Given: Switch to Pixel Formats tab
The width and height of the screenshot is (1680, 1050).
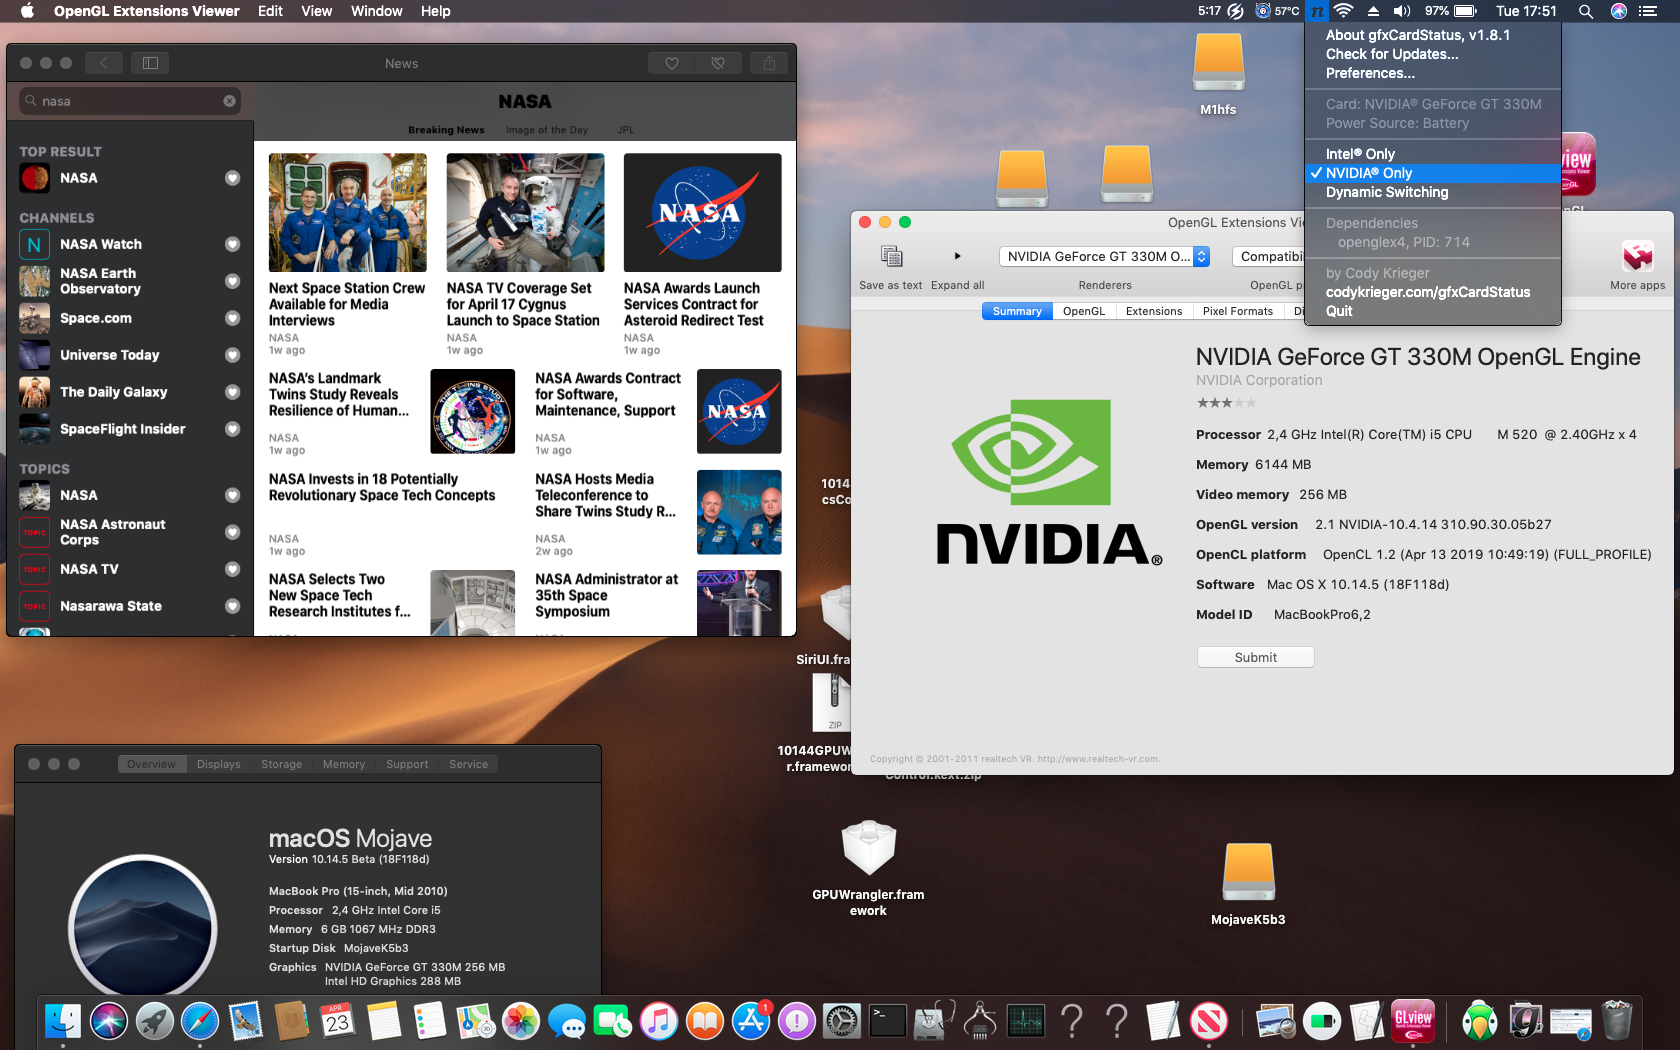Looking at the screenshot, I should point(1237,311).
